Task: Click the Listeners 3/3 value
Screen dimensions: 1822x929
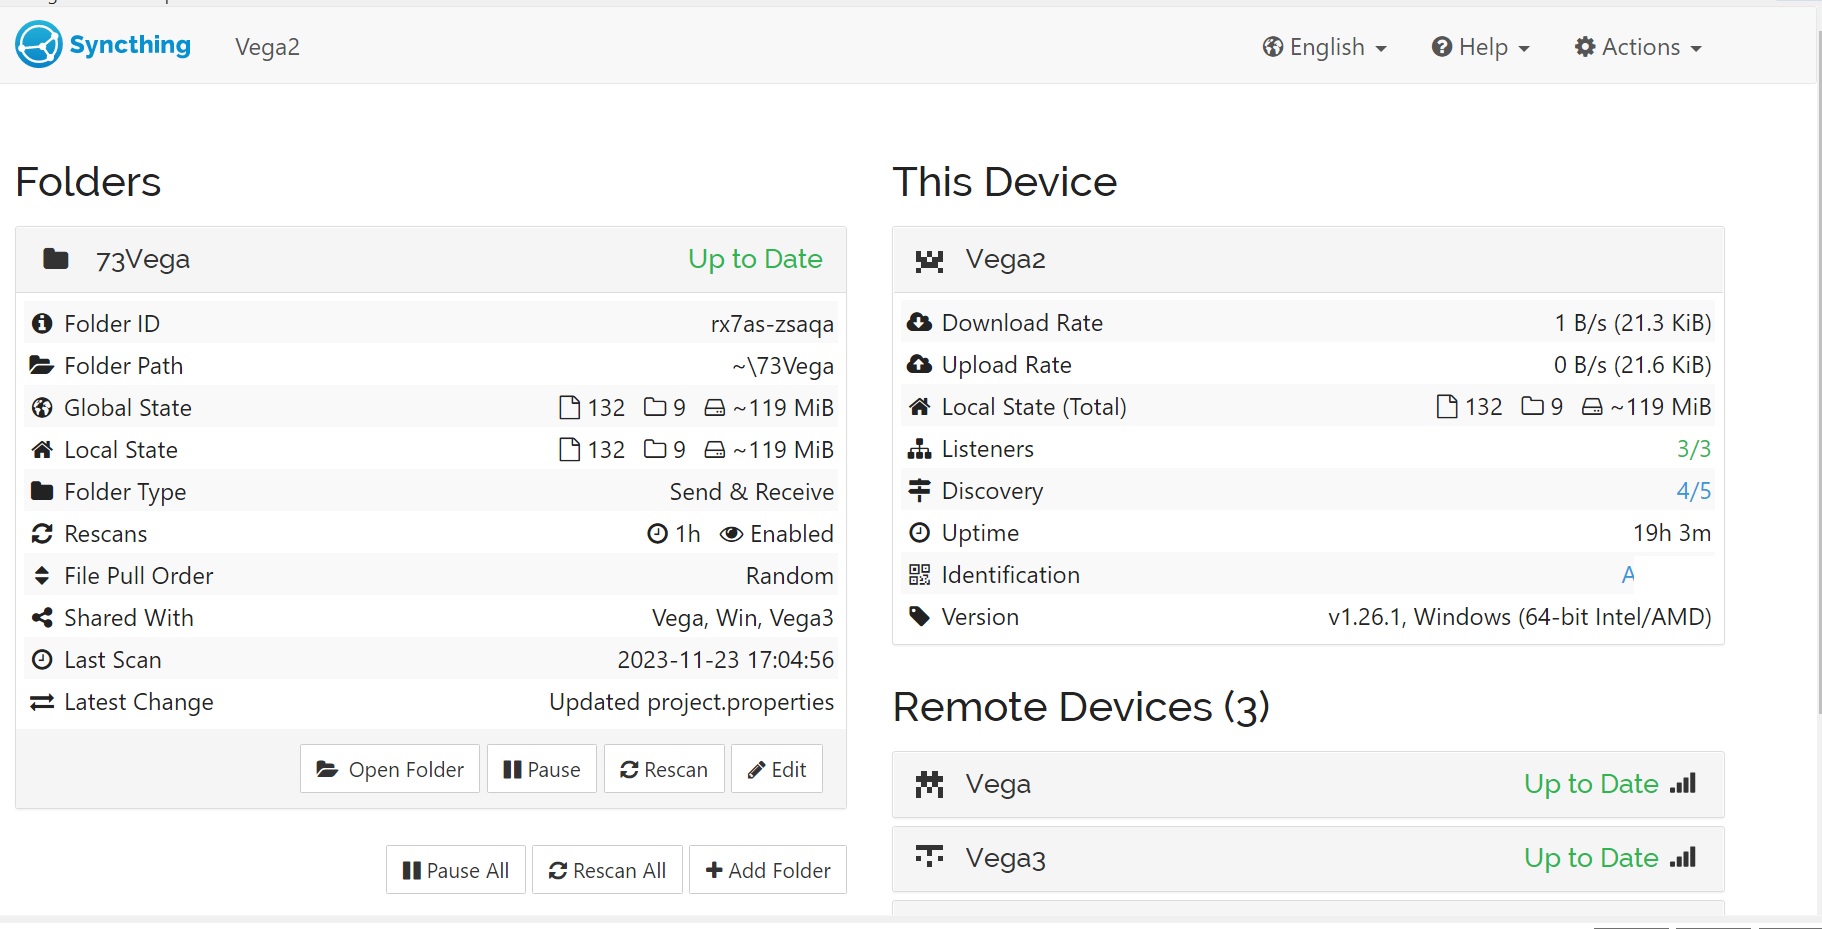Action: coord(1694,449)
